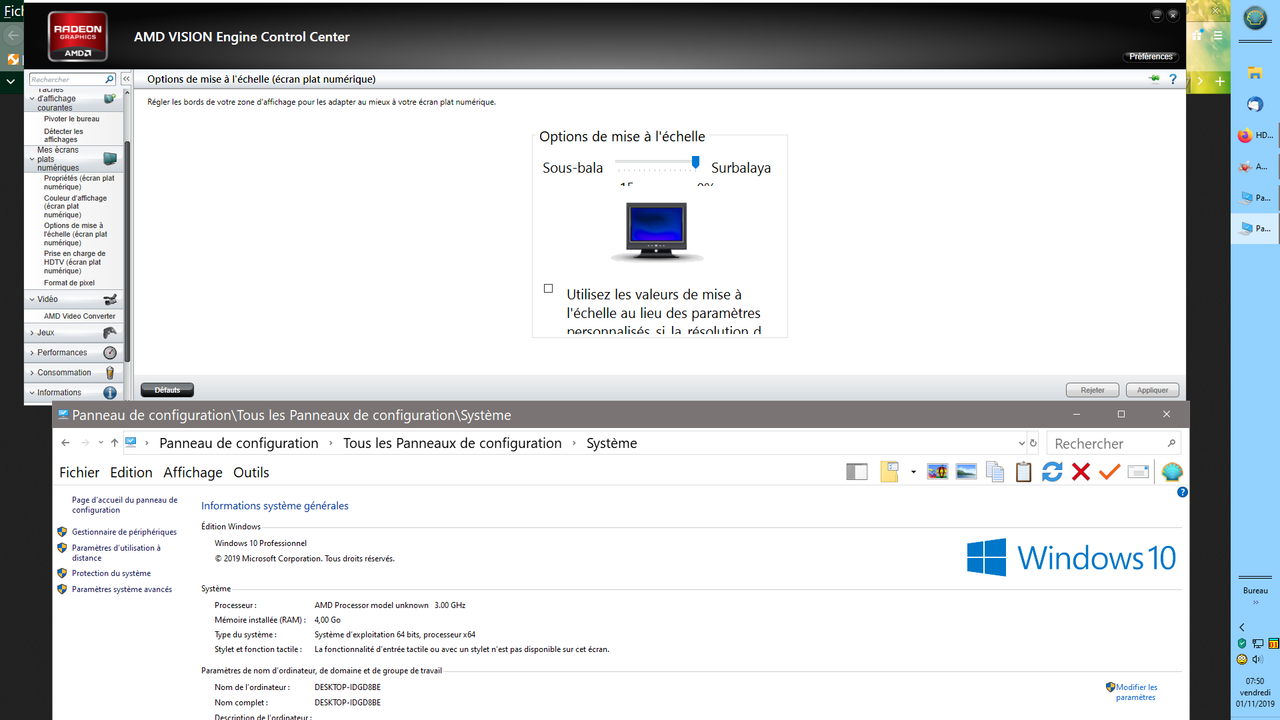
Task: Open 'Paramètres d'utilisation à distance' link
Action: [x=116, y=553]
